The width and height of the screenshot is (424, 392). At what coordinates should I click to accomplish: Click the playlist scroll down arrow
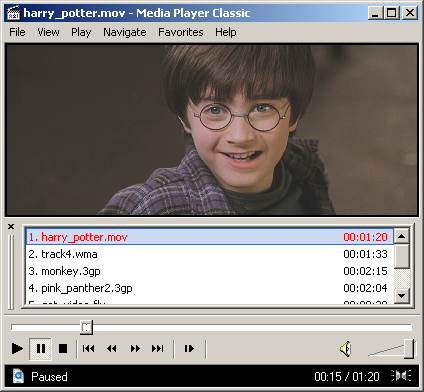(402, 295)
